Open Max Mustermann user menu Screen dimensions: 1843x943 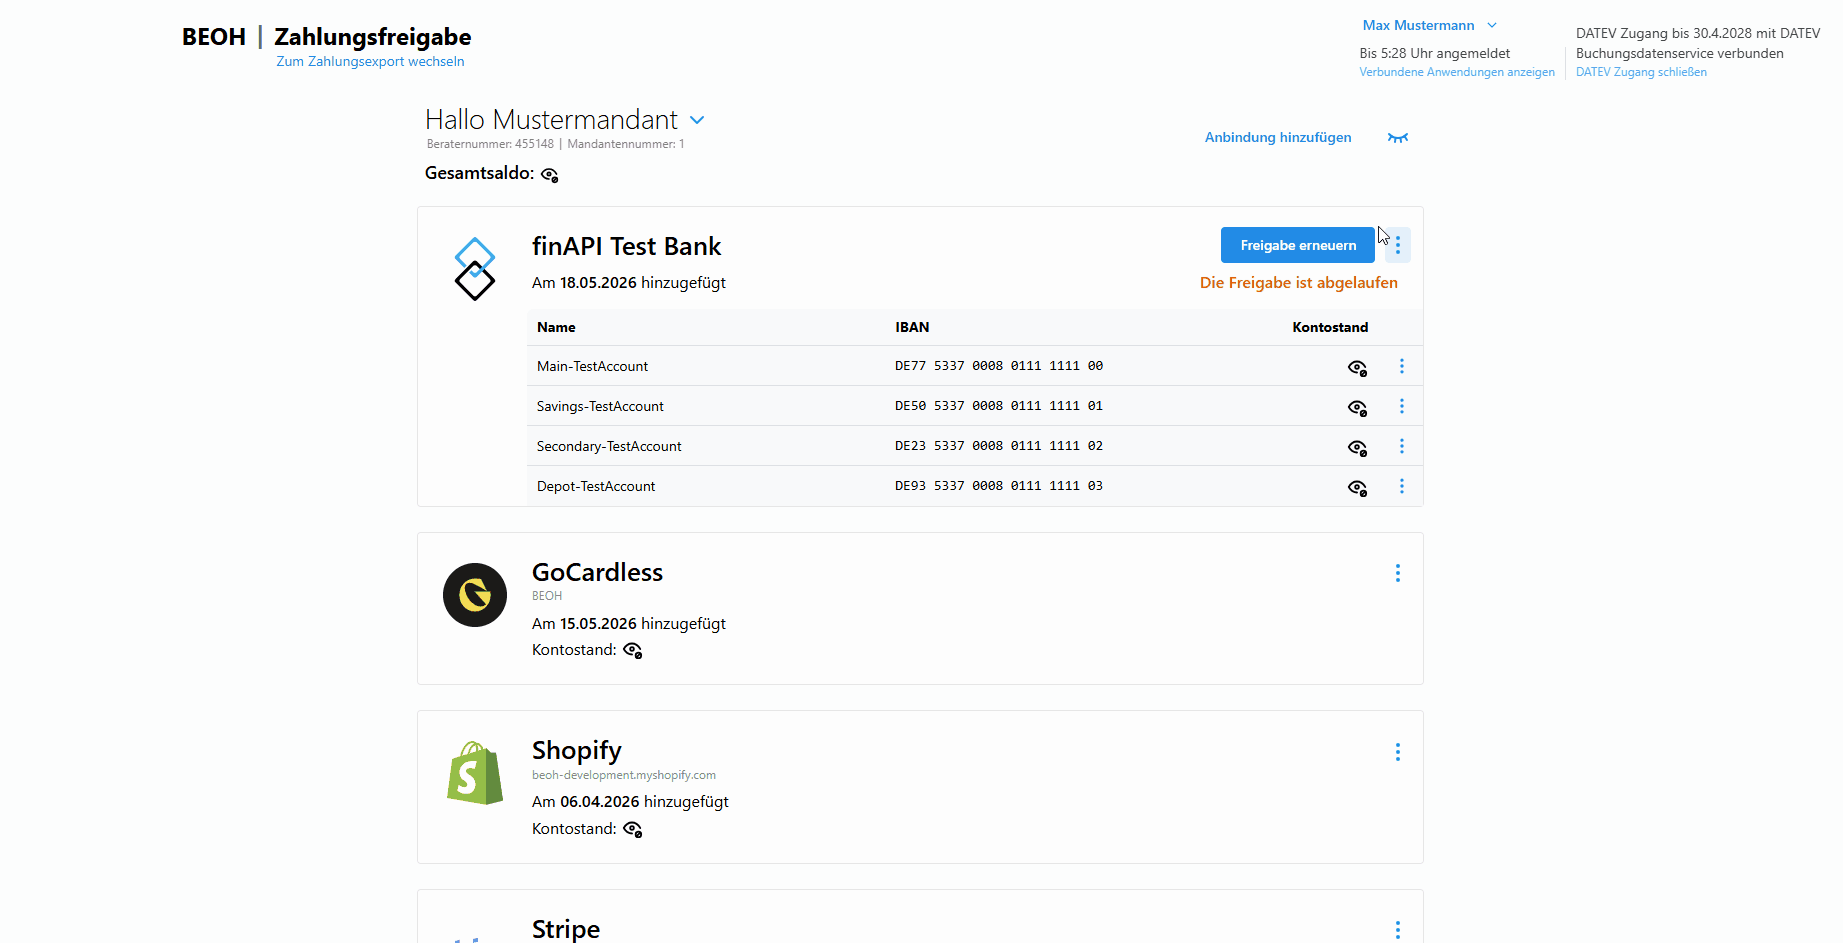click(1429, 25)
